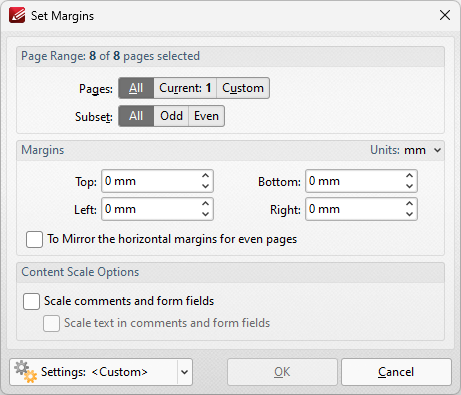Click the Content Scale Options header

80,272
